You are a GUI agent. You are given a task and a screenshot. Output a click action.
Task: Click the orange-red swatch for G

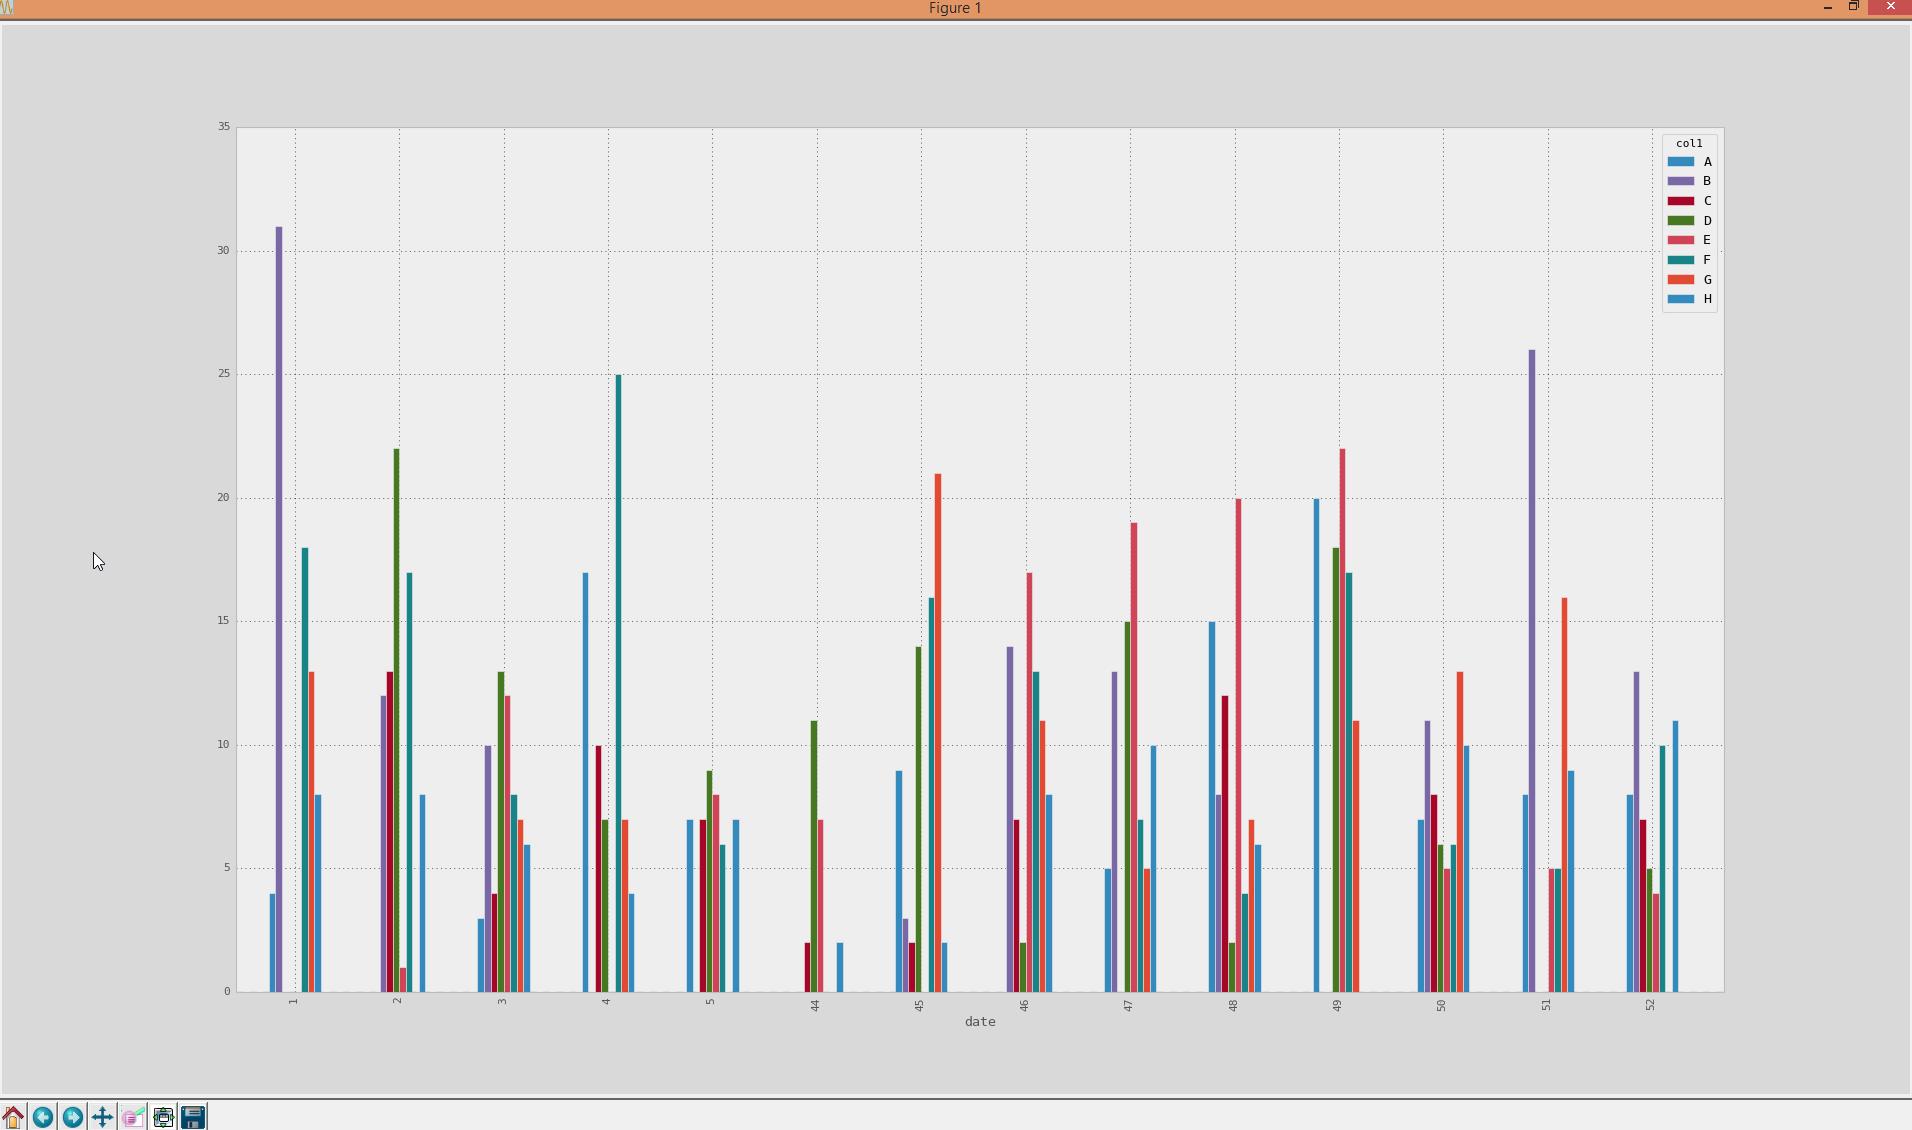(1680, 280)
